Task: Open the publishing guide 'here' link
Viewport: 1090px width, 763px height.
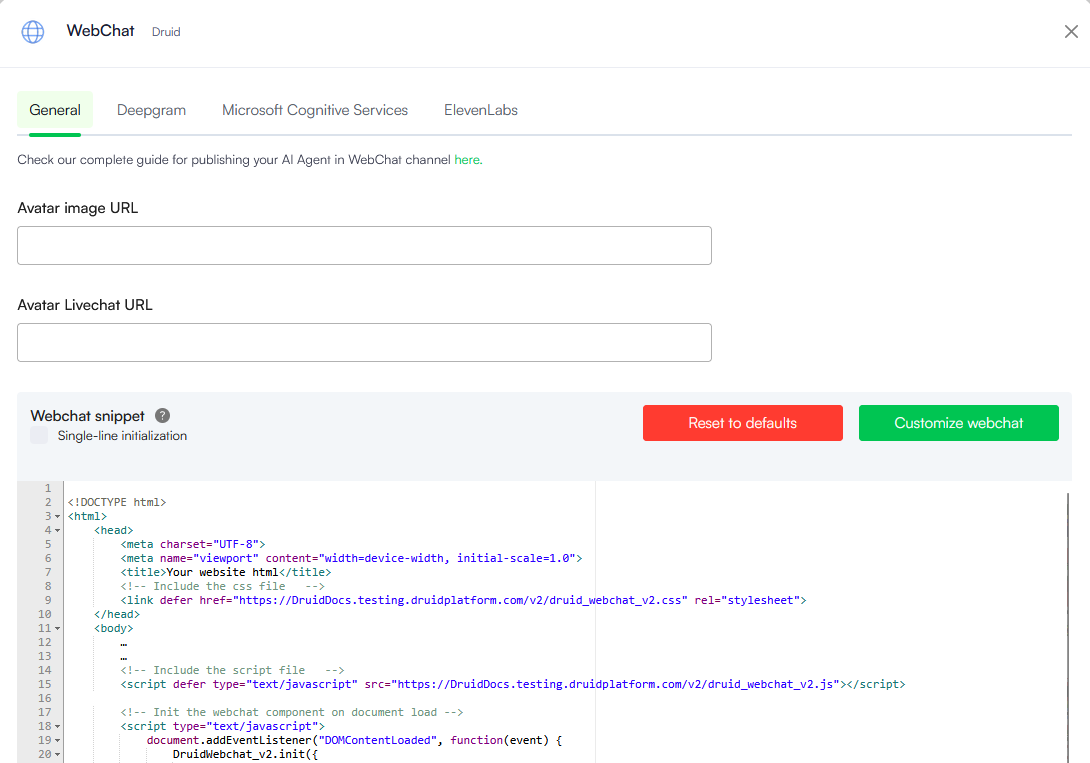Action: tap(467, 160)
